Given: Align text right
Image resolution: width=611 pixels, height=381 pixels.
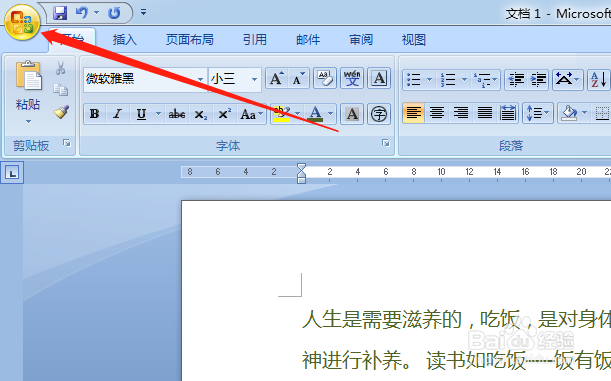Looking at the screenshot, I should (461, 113).
